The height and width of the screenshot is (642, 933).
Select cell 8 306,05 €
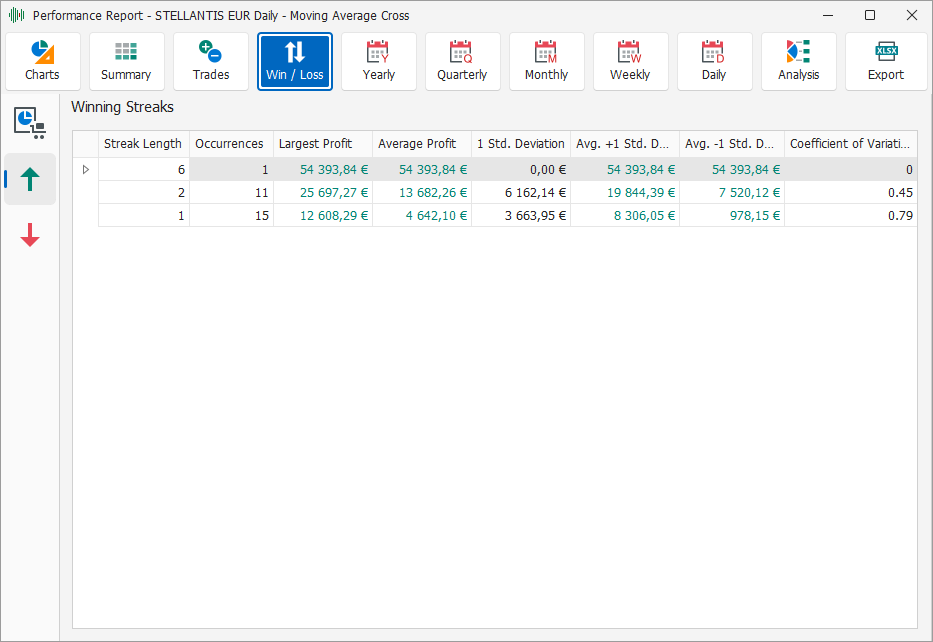coord(625,215)
